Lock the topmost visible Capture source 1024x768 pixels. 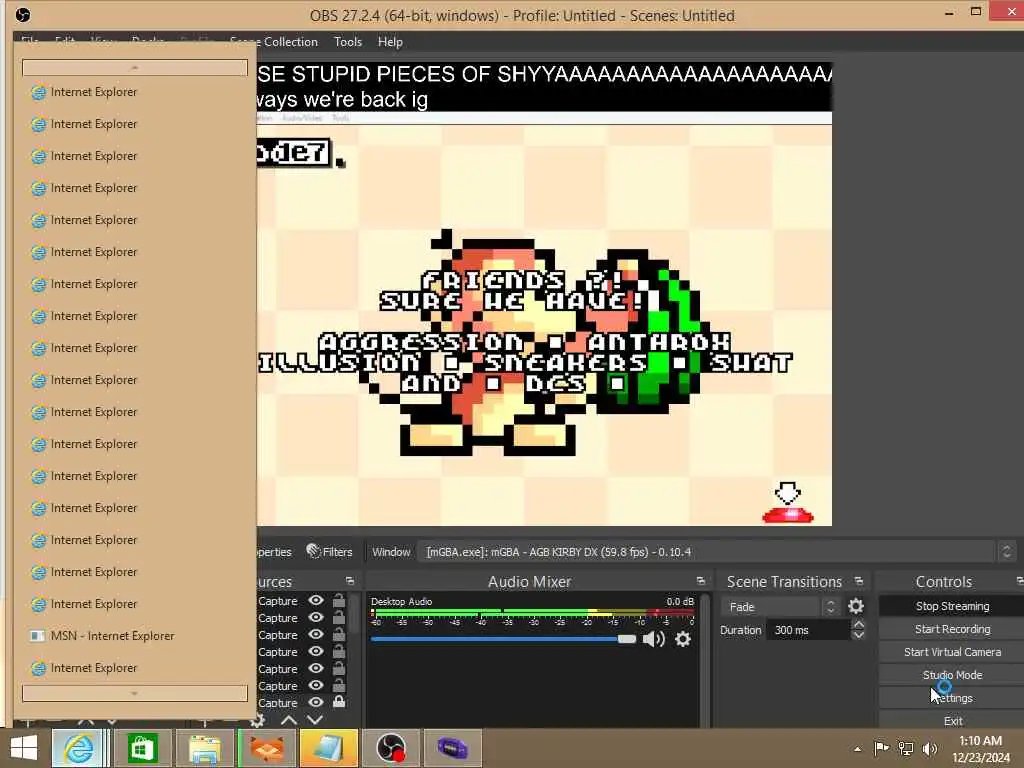point(338,600)
